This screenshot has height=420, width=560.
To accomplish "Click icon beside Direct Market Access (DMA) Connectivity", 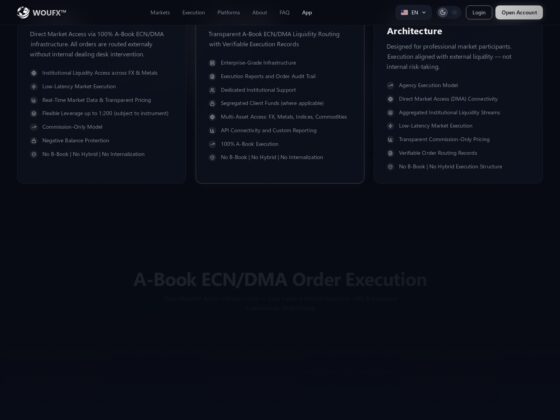I will [390, 99].
